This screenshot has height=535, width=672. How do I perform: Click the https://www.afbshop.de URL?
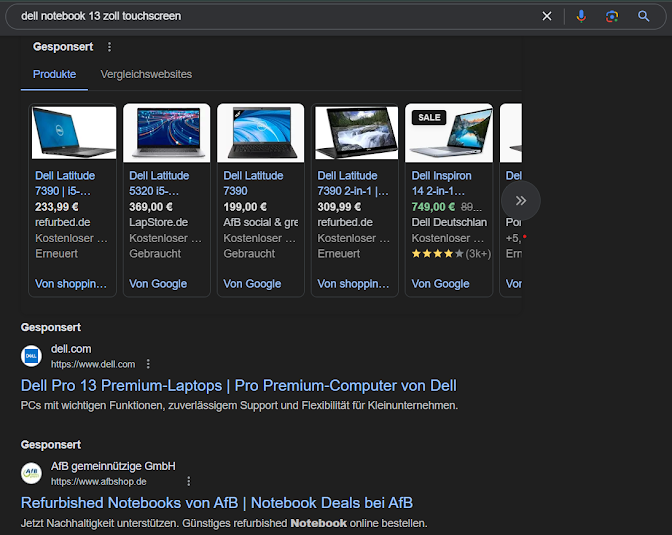point(99,482)
